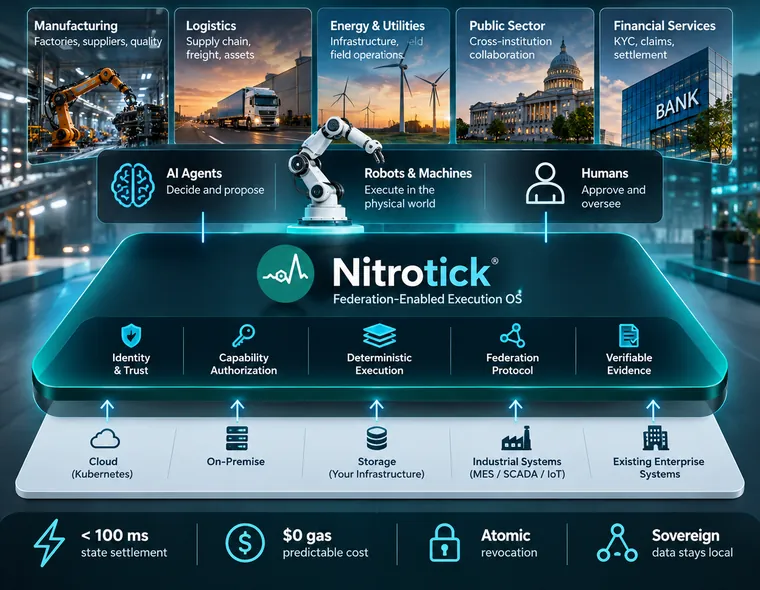Click the "Deterministic Execution" label
The image size is (760, 590).
click(379, 364)
